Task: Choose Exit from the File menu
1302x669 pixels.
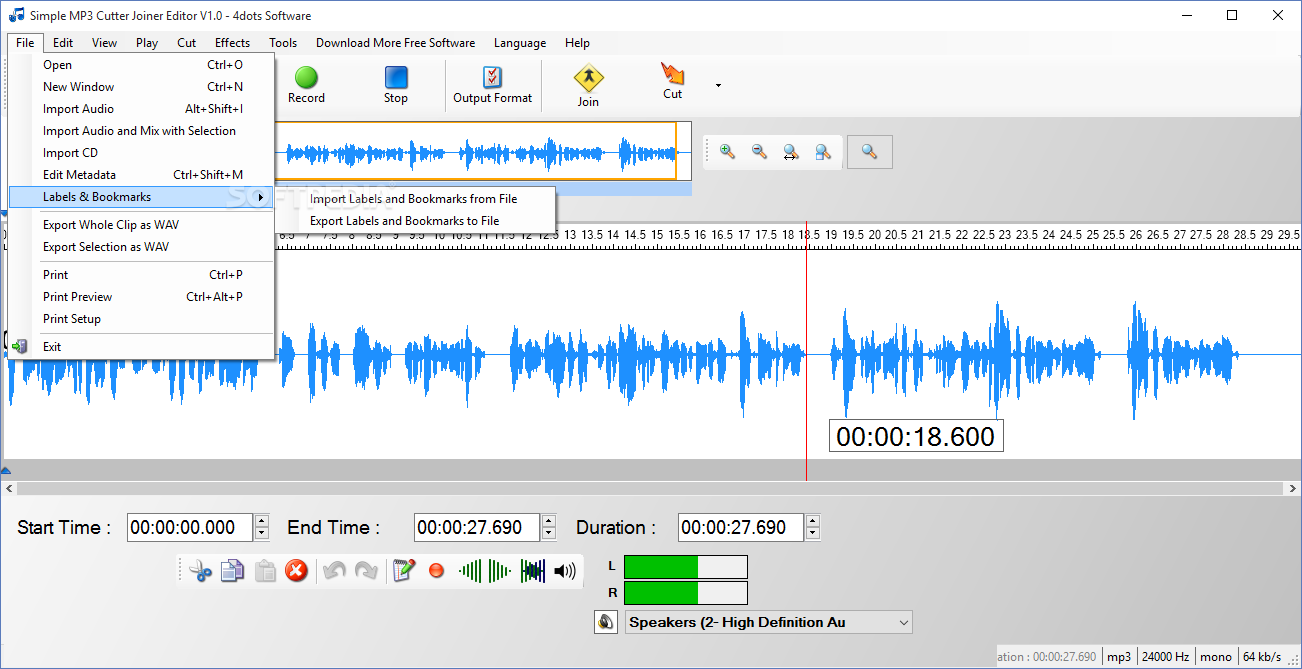Action: 141,347
